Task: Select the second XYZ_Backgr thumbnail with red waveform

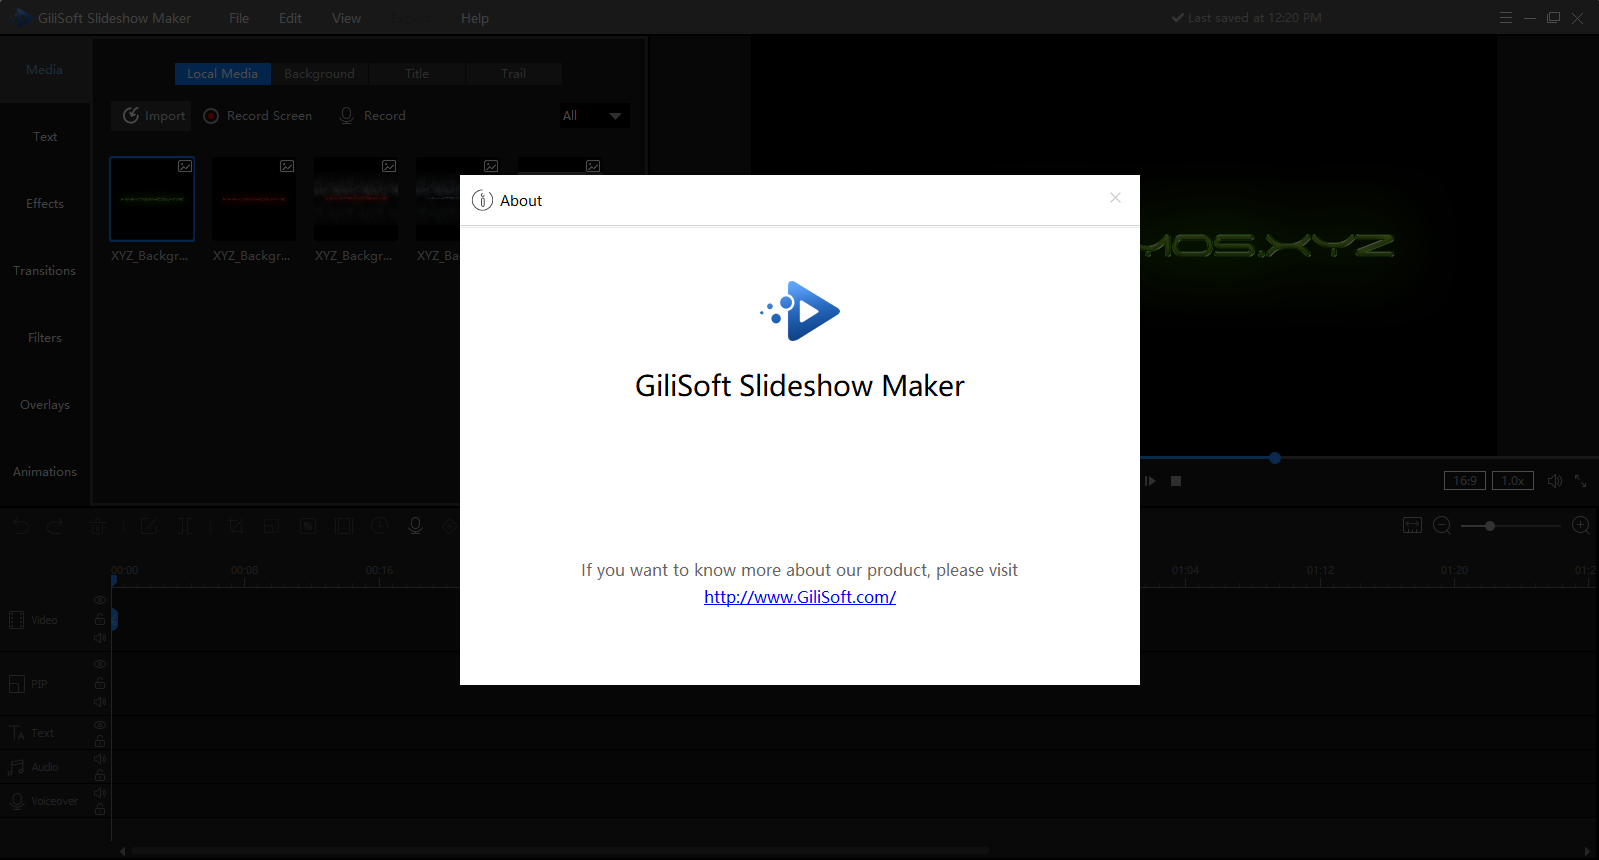Action: [x=254, y=199]
